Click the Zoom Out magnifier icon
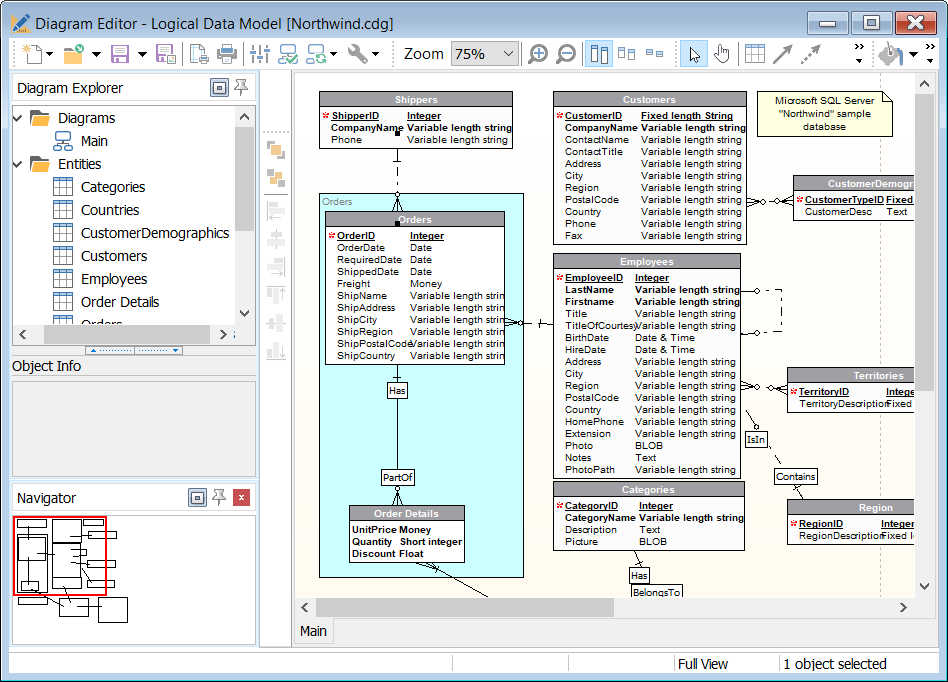The image size is (948, 682). (x=565, y=54)
